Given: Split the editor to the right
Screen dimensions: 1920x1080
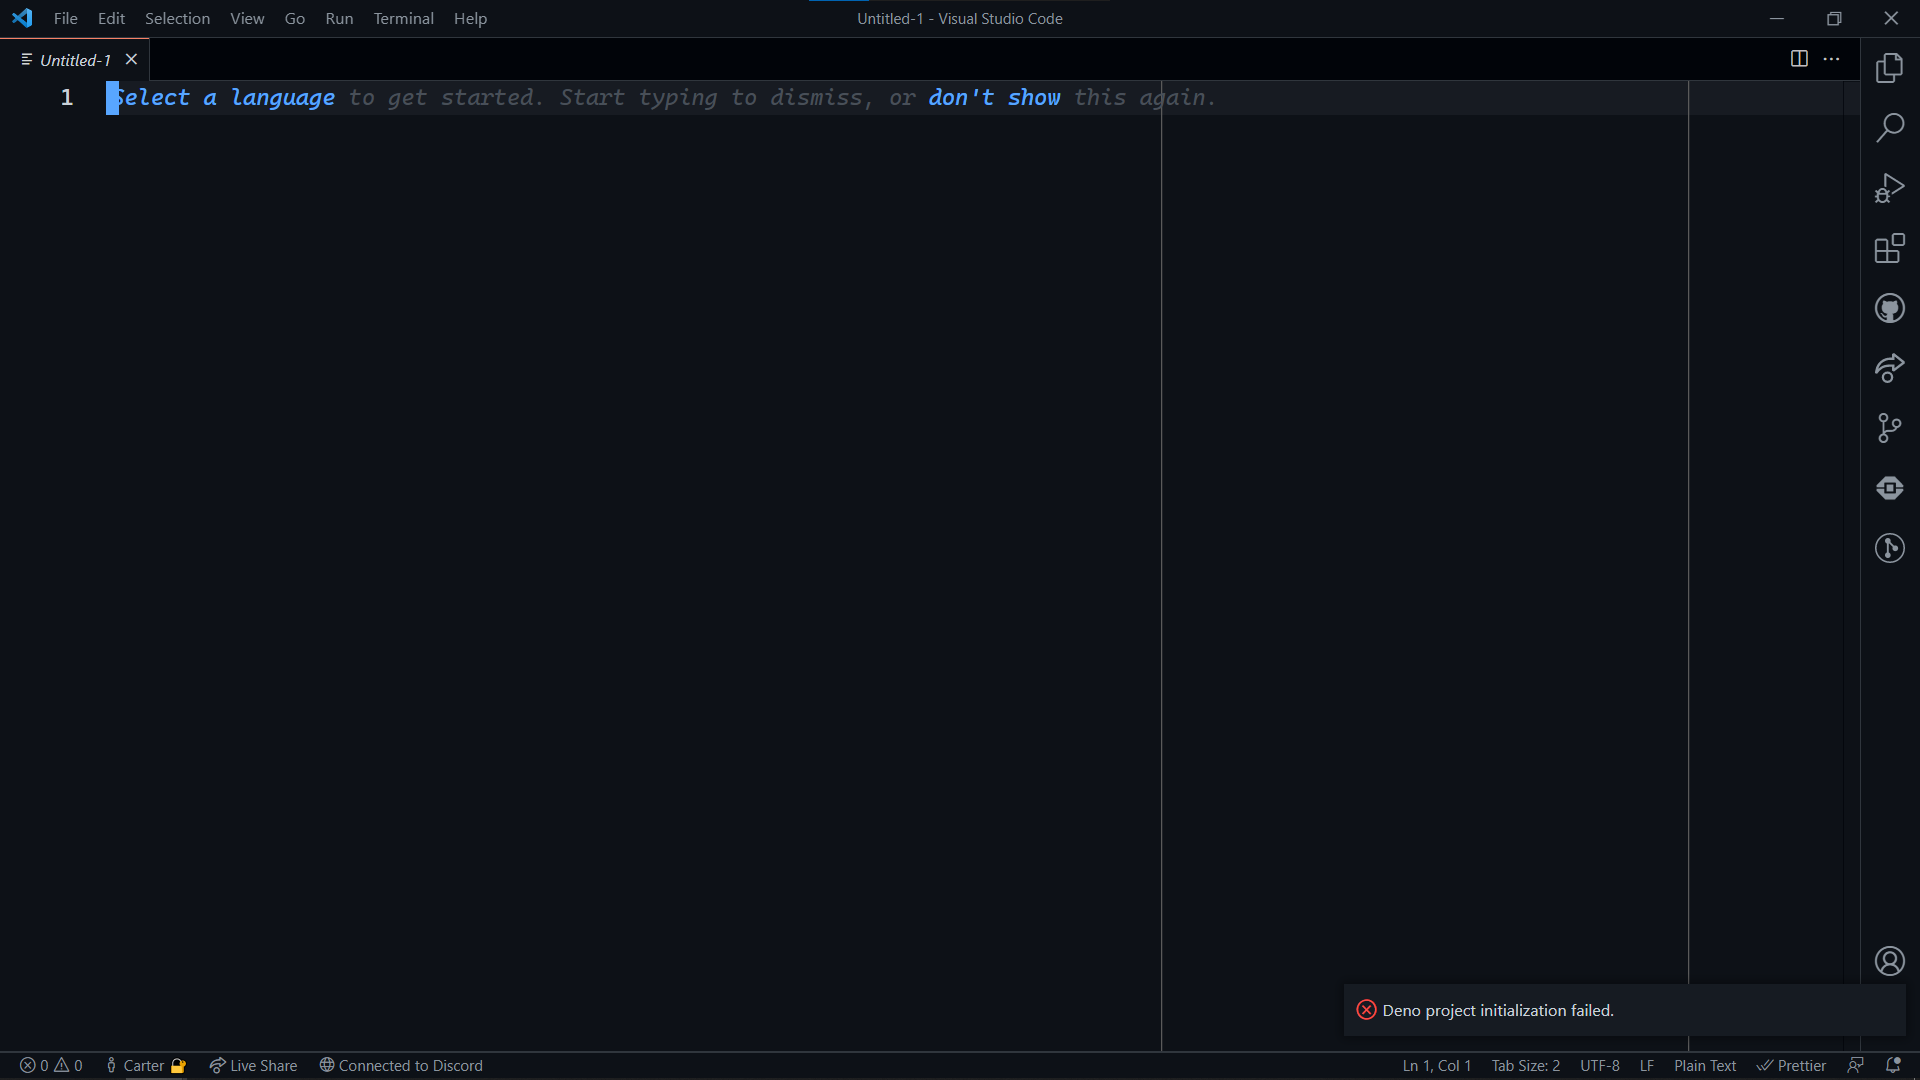Looking at the screenshot, I should (1799, 59).
